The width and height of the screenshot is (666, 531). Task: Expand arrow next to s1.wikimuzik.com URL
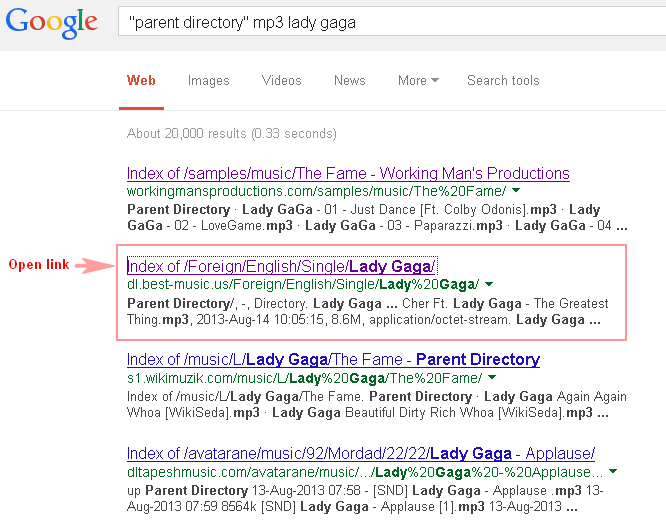[x=492, y=377]
